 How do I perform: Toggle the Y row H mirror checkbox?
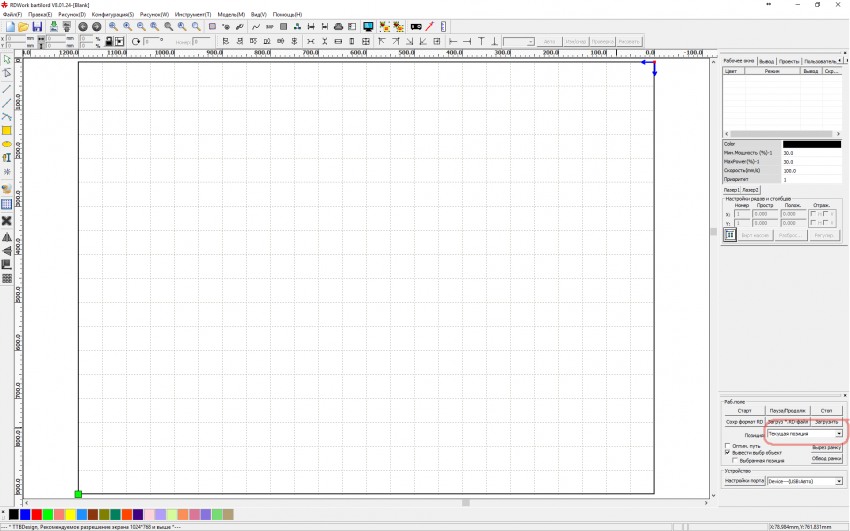point(813,223)
